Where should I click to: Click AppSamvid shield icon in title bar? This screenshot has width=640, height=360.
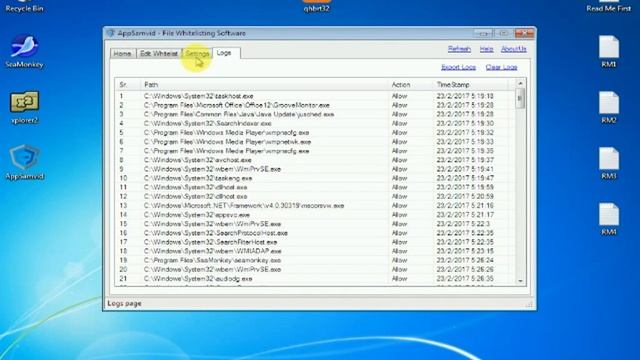[110, 33]
